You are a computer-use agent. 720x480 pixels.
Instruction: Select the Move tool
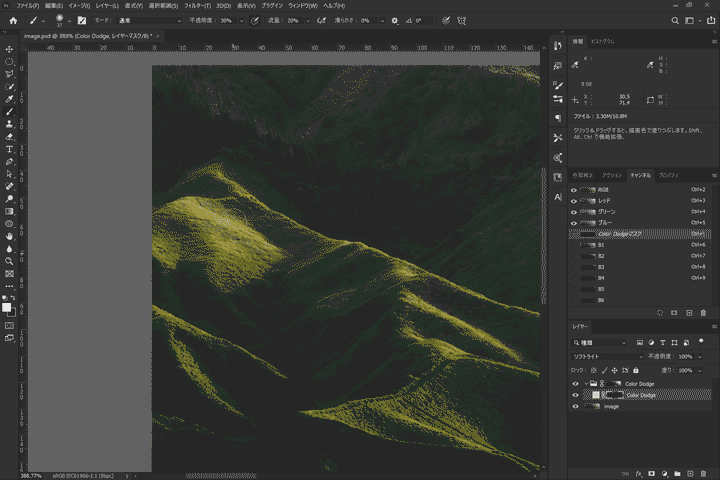pos(9,49)
